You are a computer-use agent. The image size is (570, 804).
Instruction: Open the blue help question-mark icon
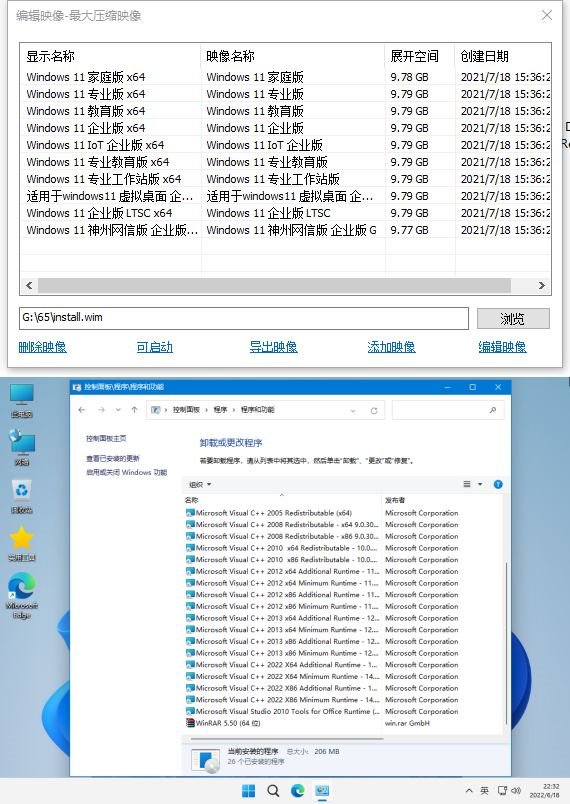(498, 484)
